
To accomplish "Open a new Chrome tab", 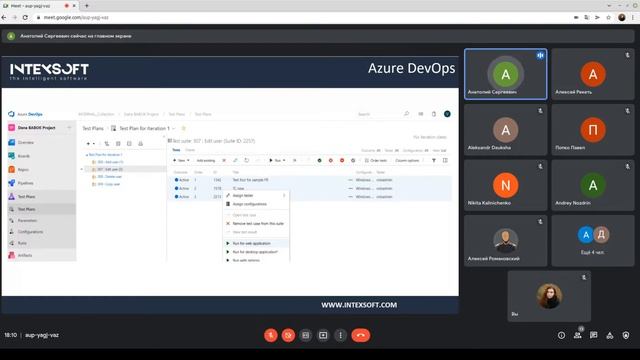I will (x=87, y=6).
